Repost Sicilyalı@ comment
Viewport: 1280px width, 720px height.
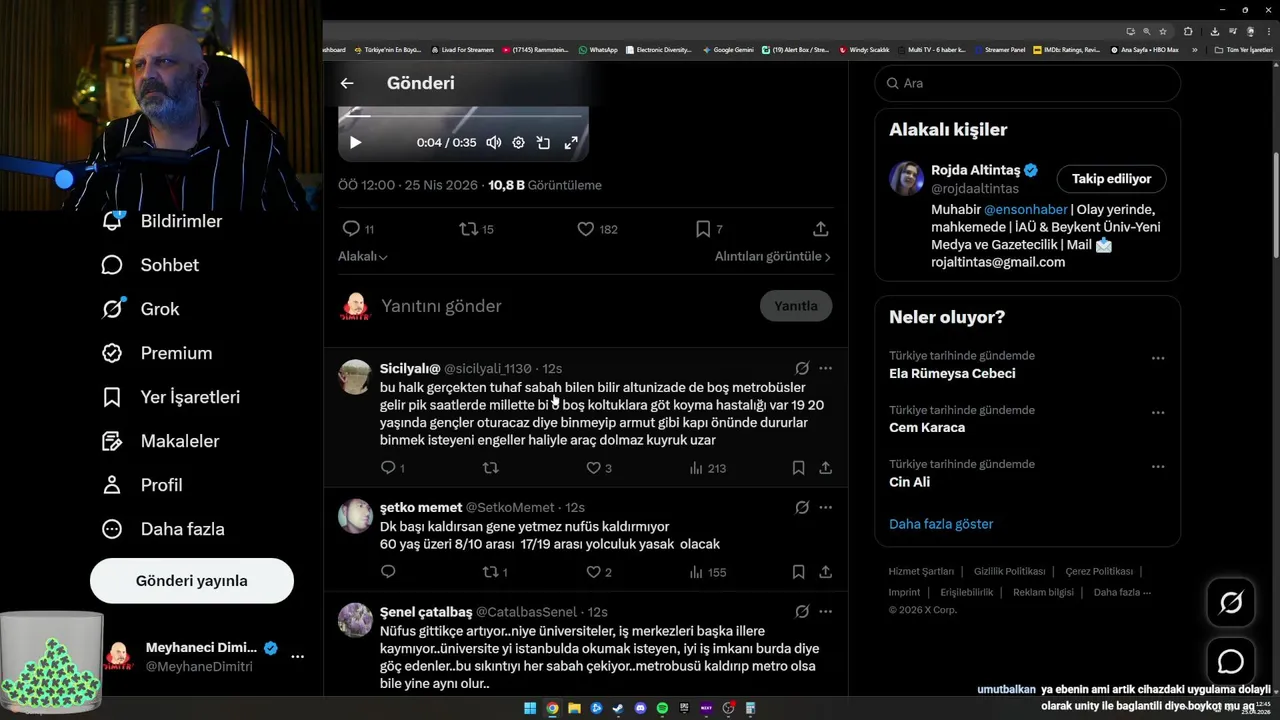(x=490, y=468)
